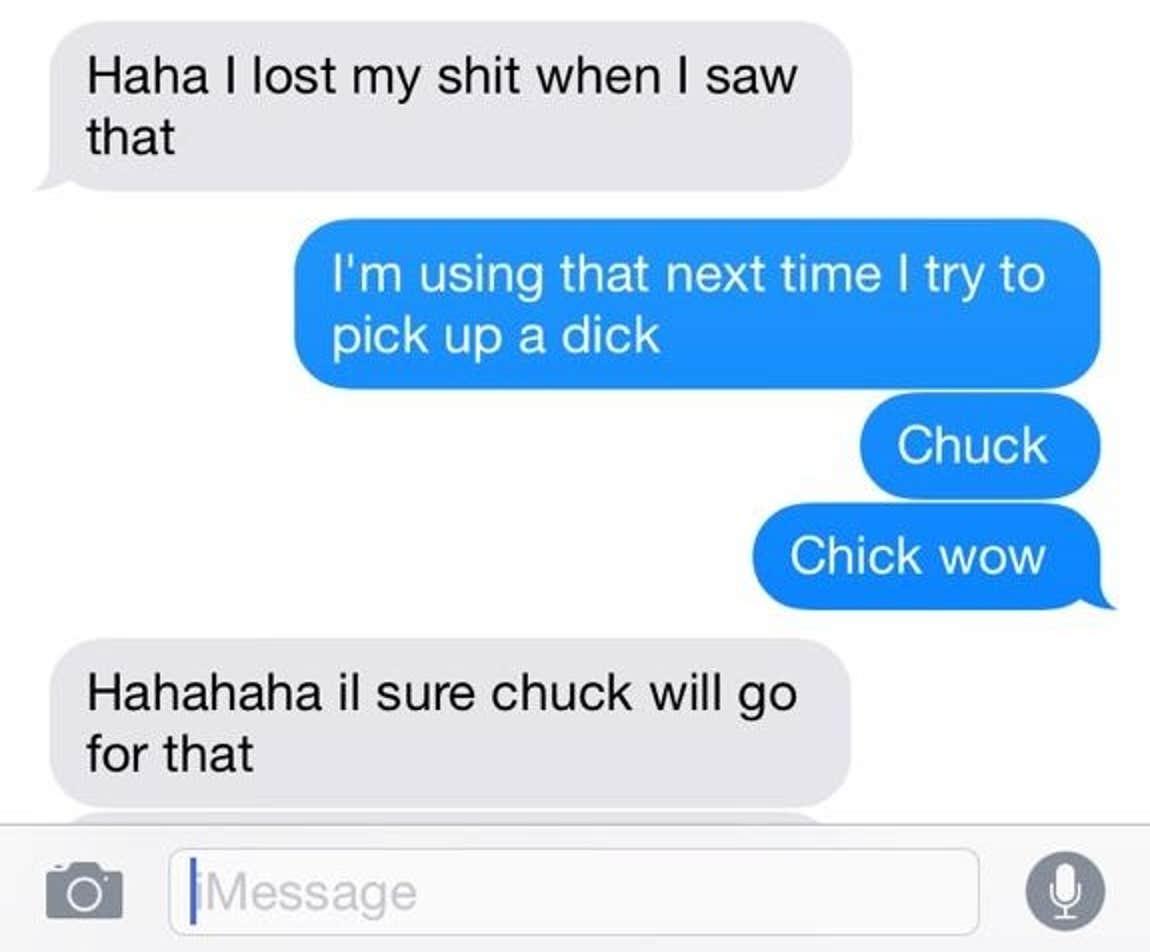
Task: Tap the 'I'm using that next time' blue bubble
Action: click(x=697, y=303)
